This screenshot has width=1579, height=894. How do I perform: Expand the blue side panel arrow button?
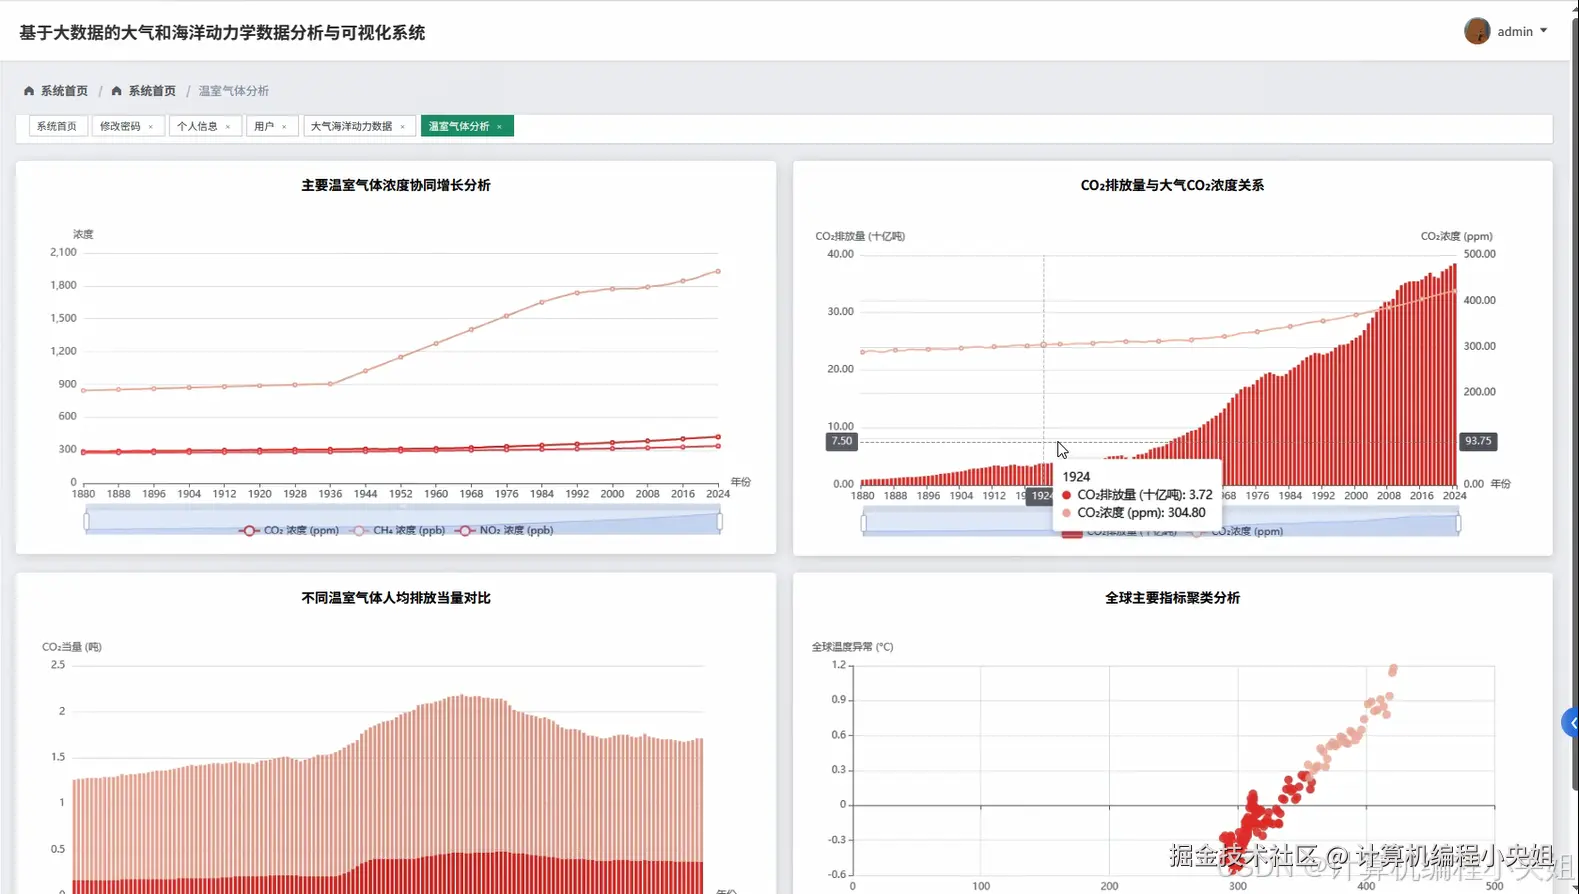[1570, 722]
